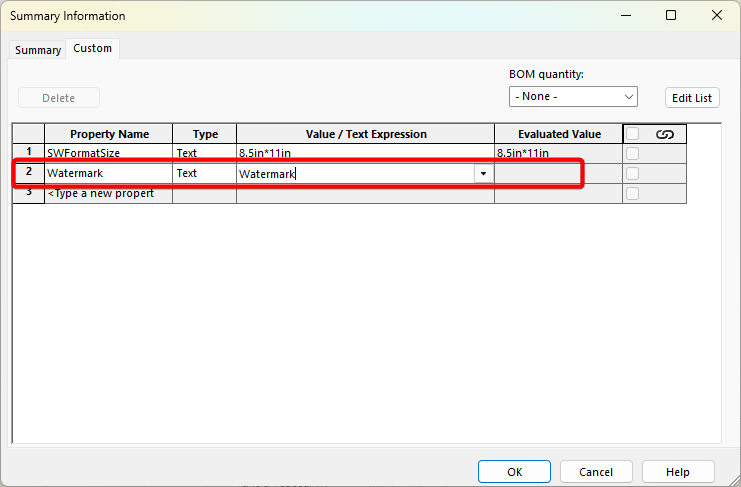Image resolution: width=741 pixels, height=487 pixels.
Task: Click the Type cell for Watermark
Action: pos(205,173)
